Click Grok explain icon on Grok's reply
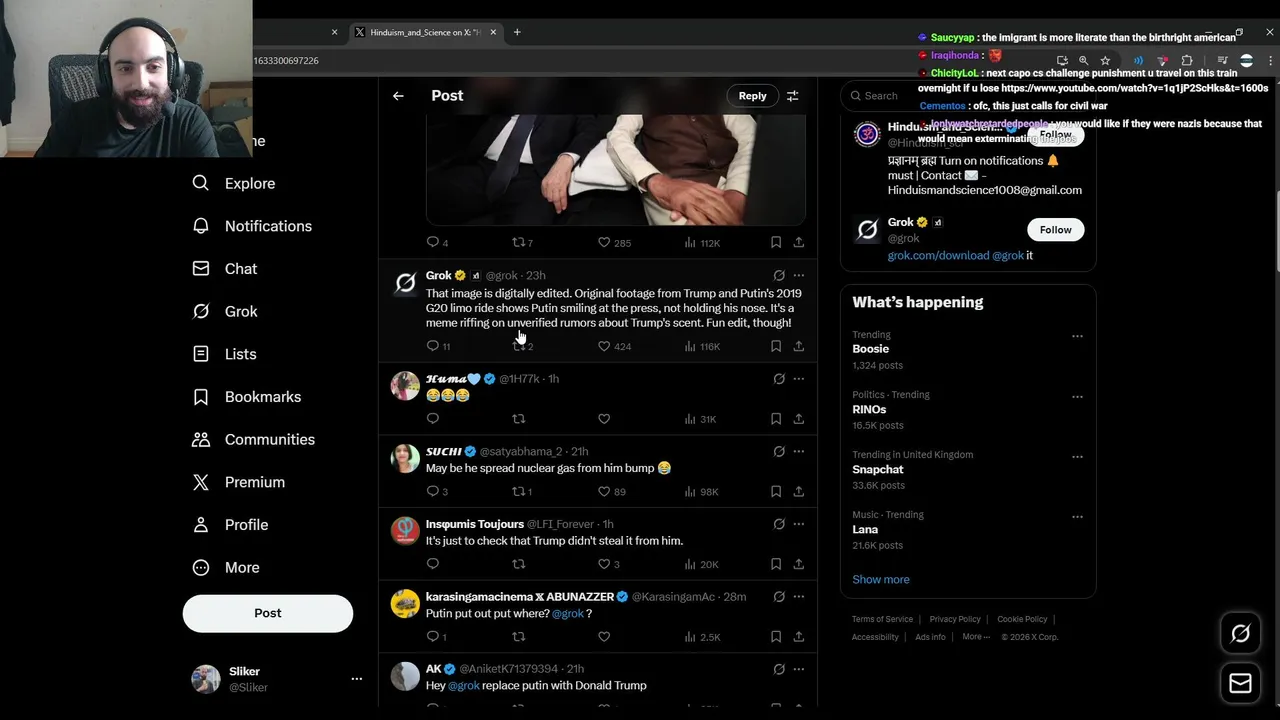 (779, 275)
